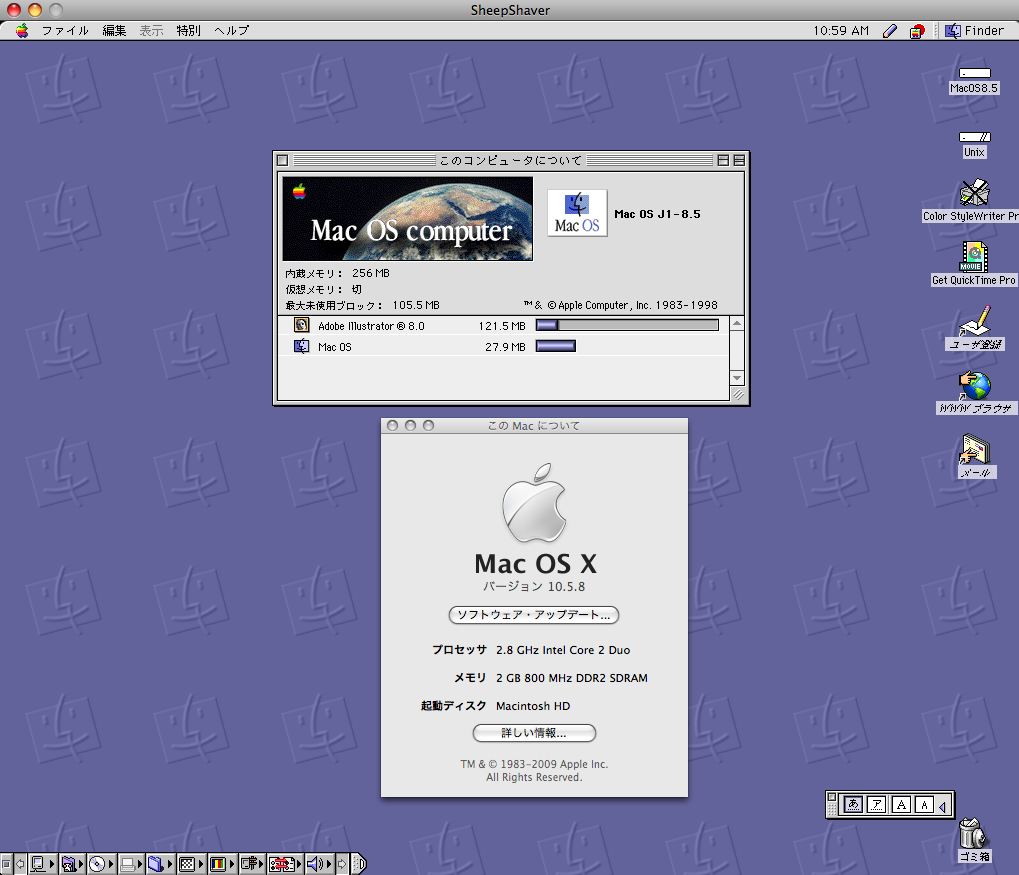The height and width of the screenshot is (875, 1019).
Task: Click the Mac OS icon in memory list
Action: tap(302, 346)
